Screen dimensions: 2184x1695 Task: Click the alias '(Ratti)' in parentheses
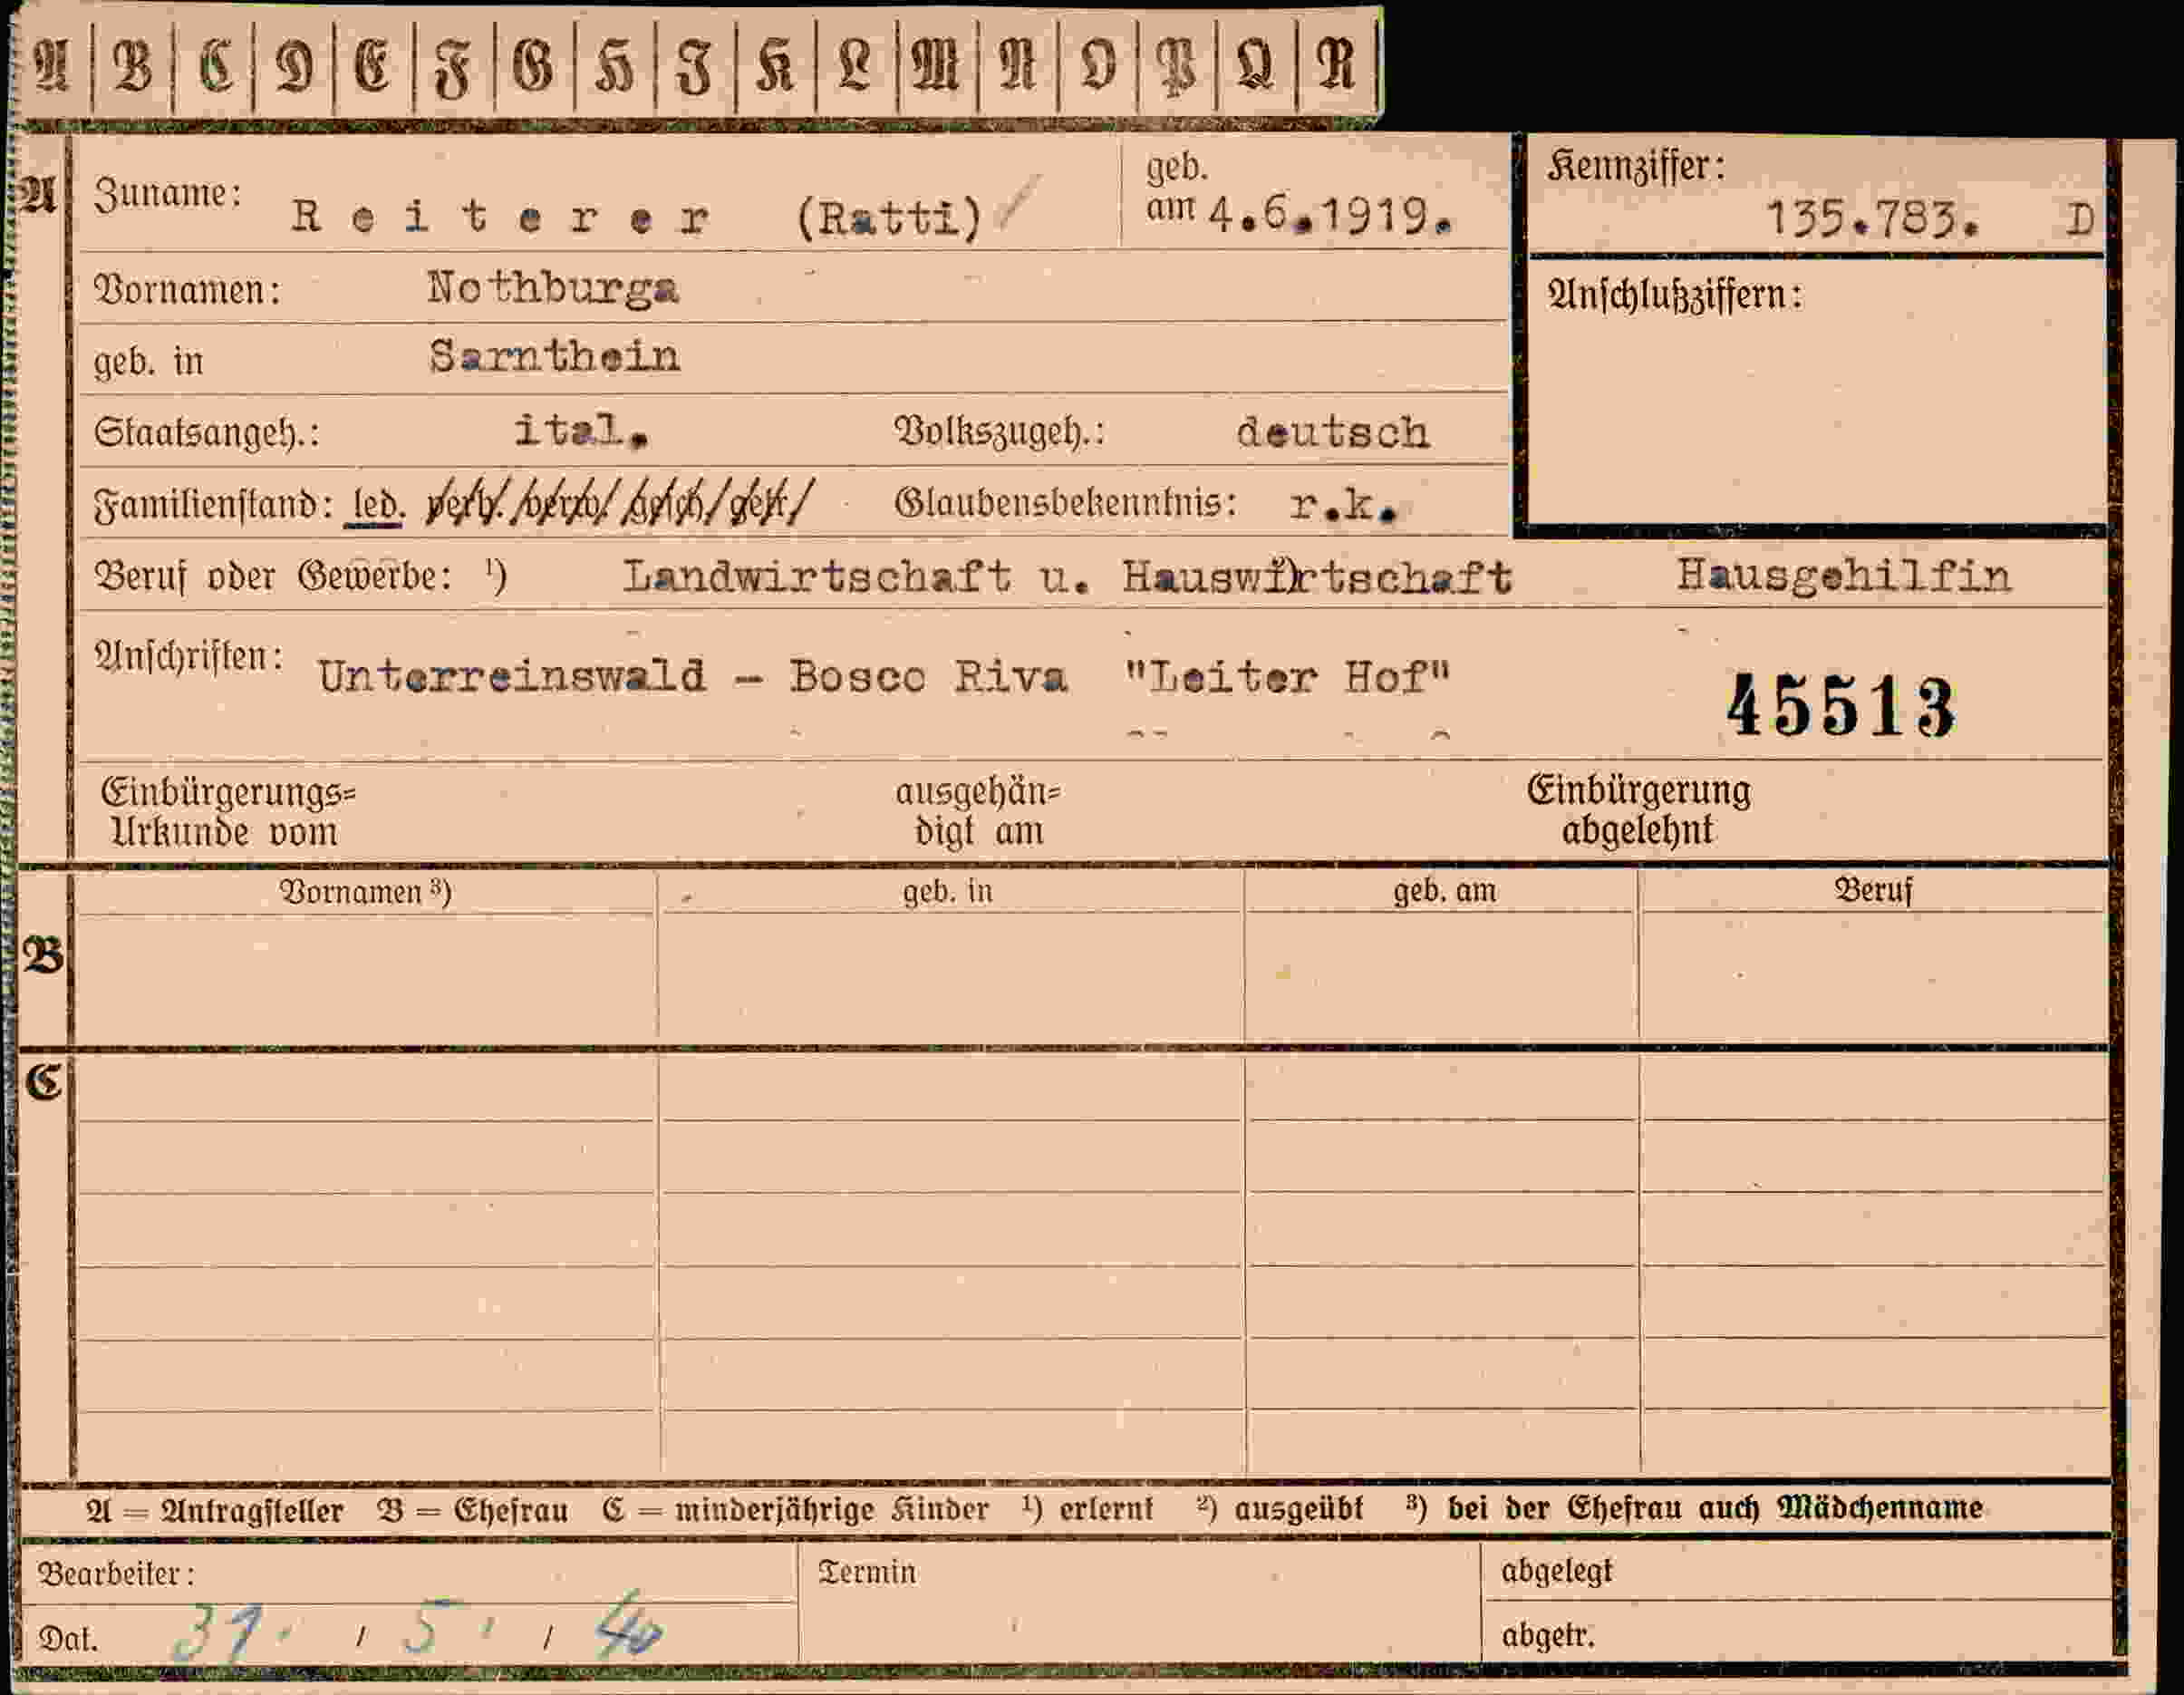tap(890, 218)
